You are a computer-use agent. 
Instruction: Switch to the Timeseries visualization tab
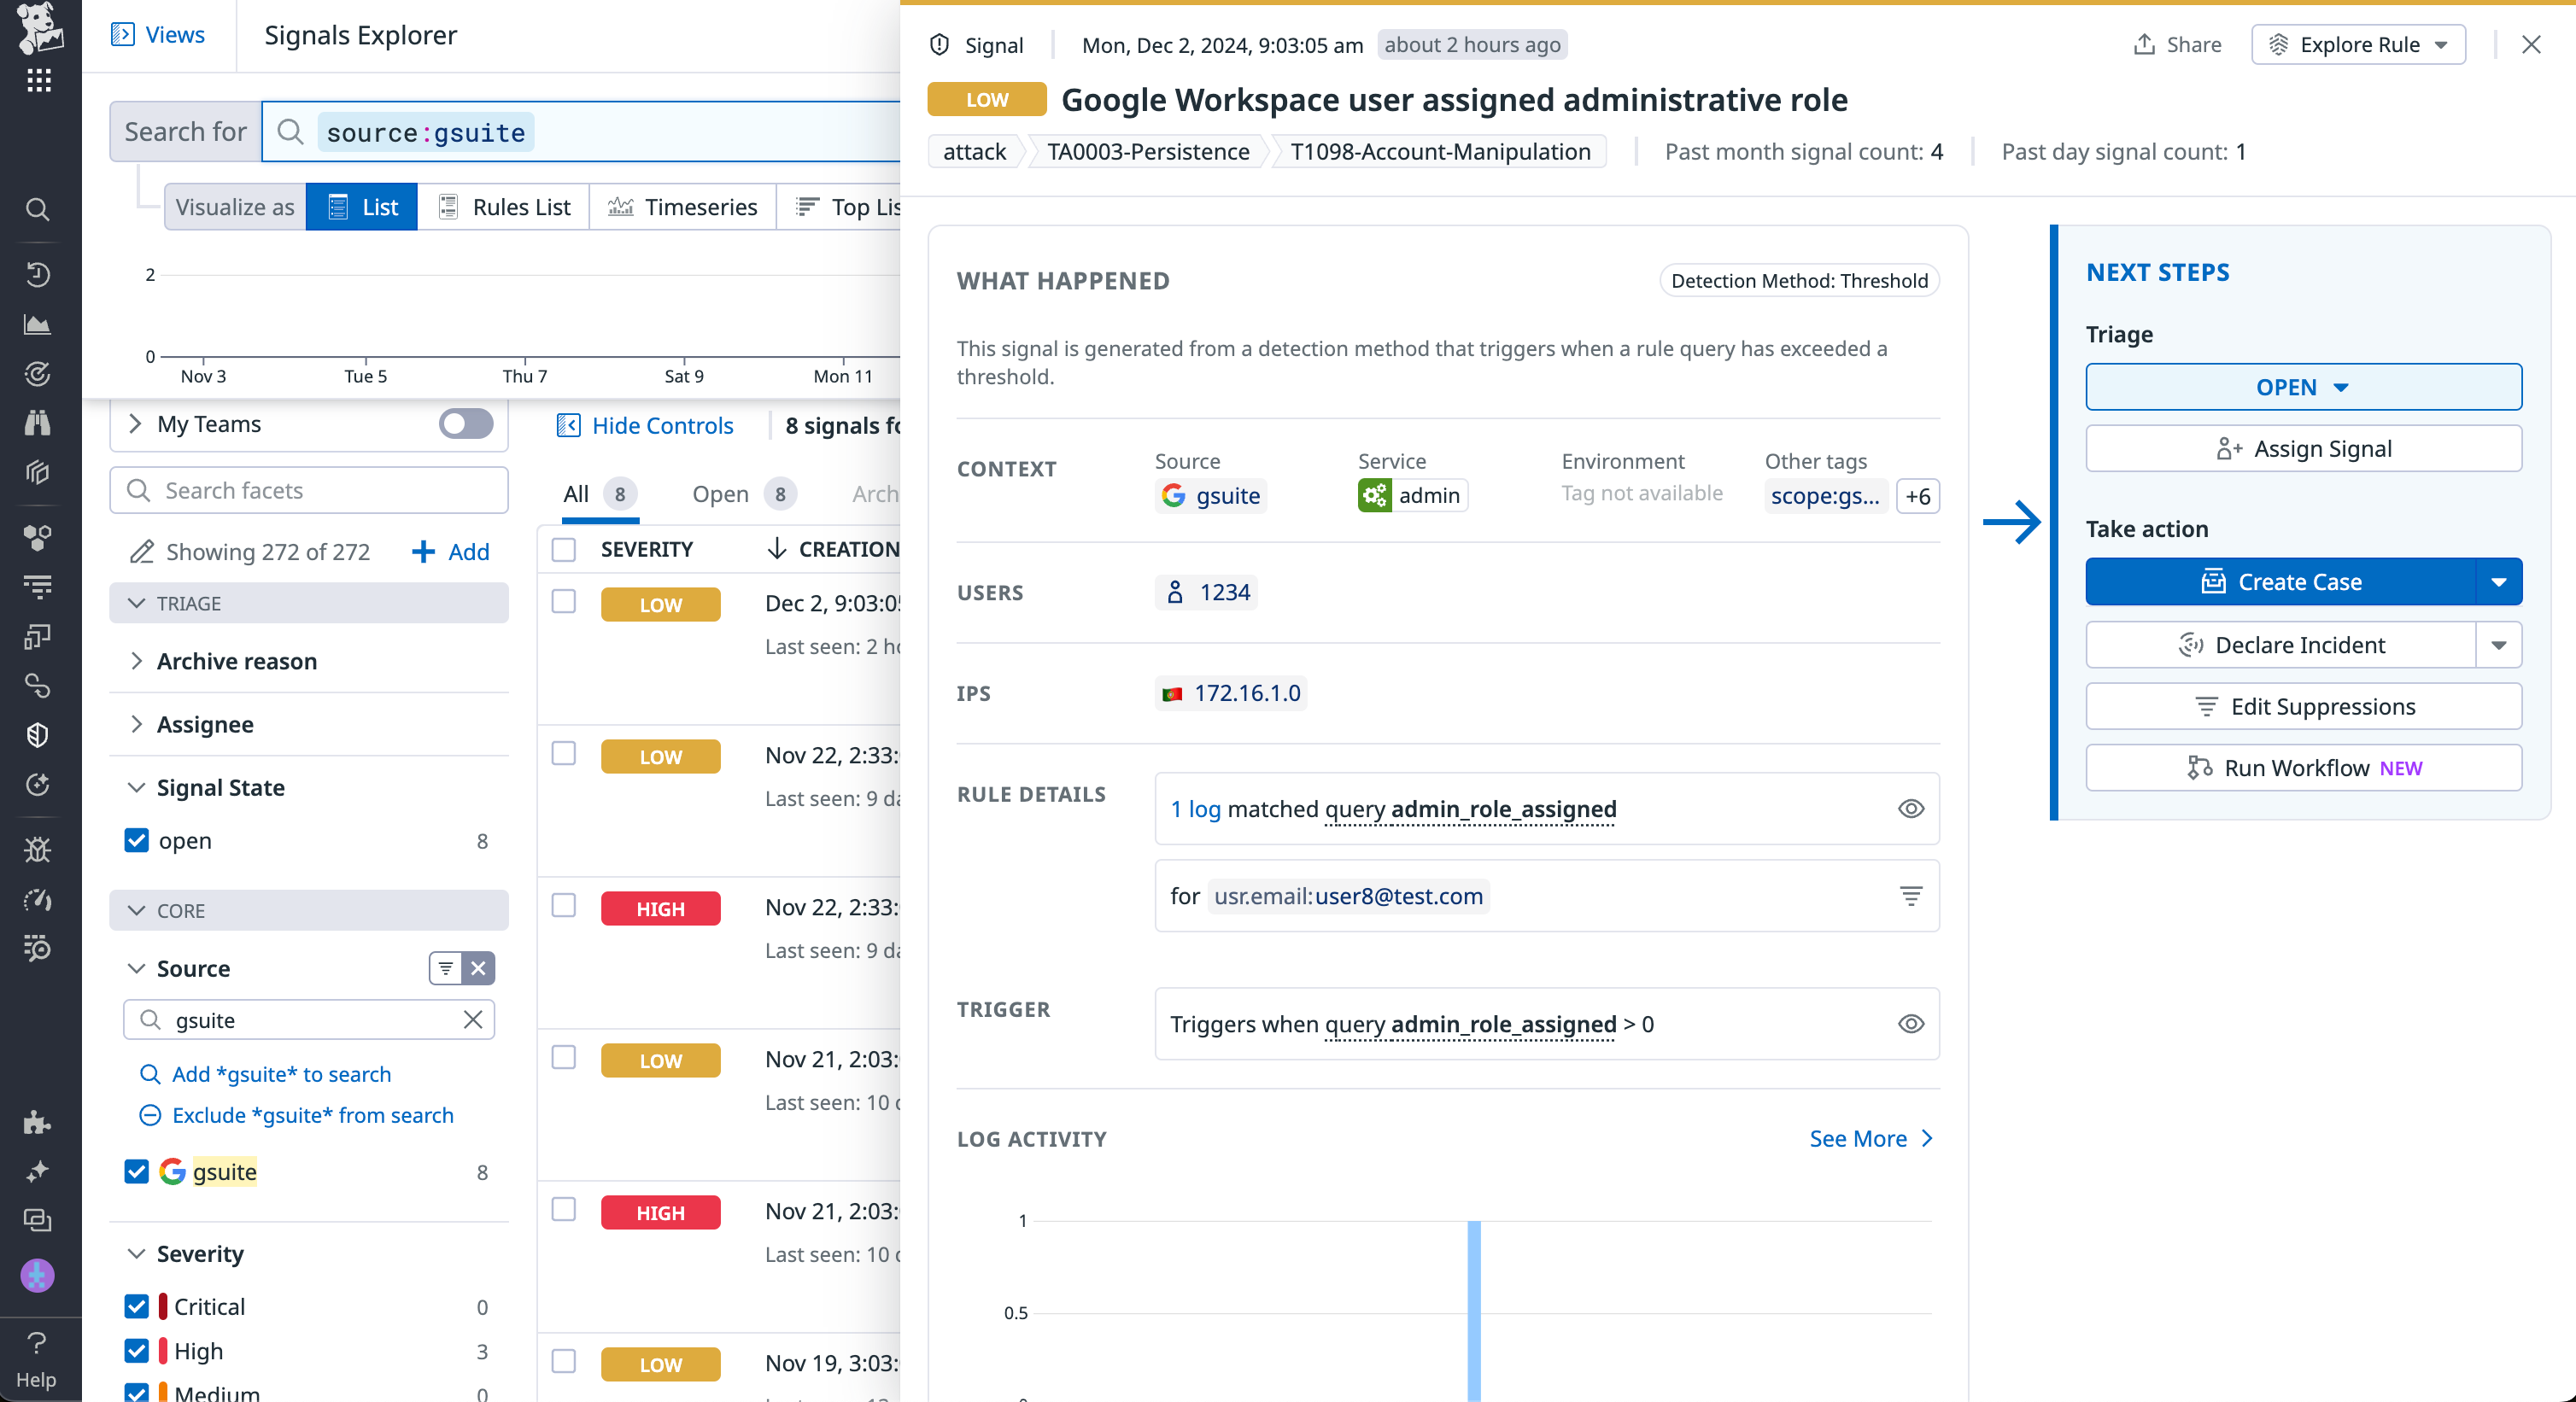point(683,207)
